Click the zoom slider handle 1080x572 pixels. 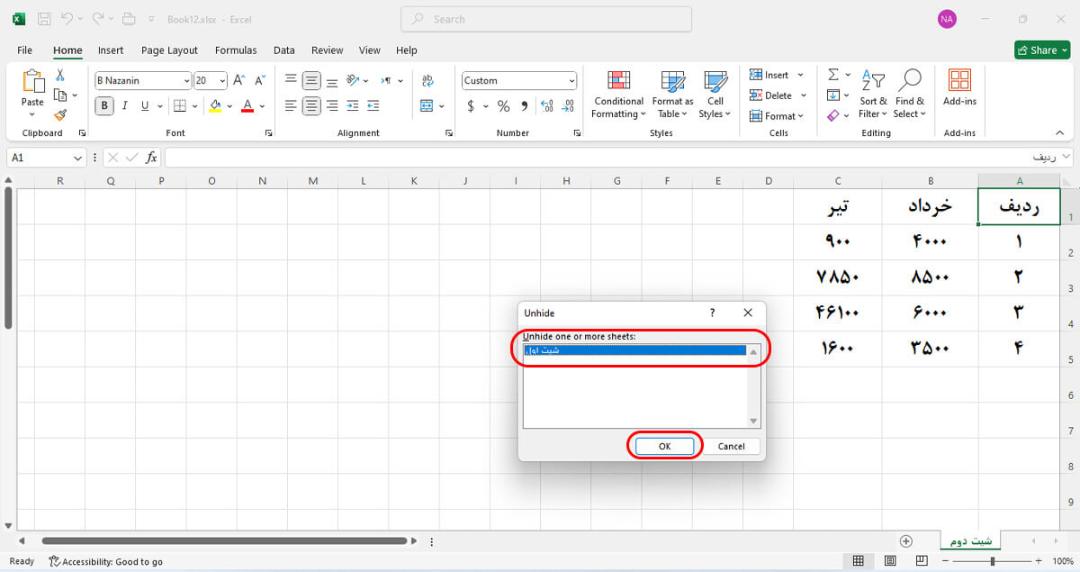click(x=993, y=561)
